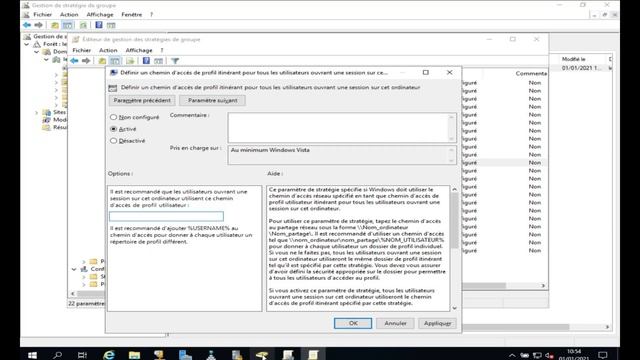Toggle action pane icon in Gestion de stratégie toolbar
Viewport: 640px width, 360px height.
(x=111, y=25)
